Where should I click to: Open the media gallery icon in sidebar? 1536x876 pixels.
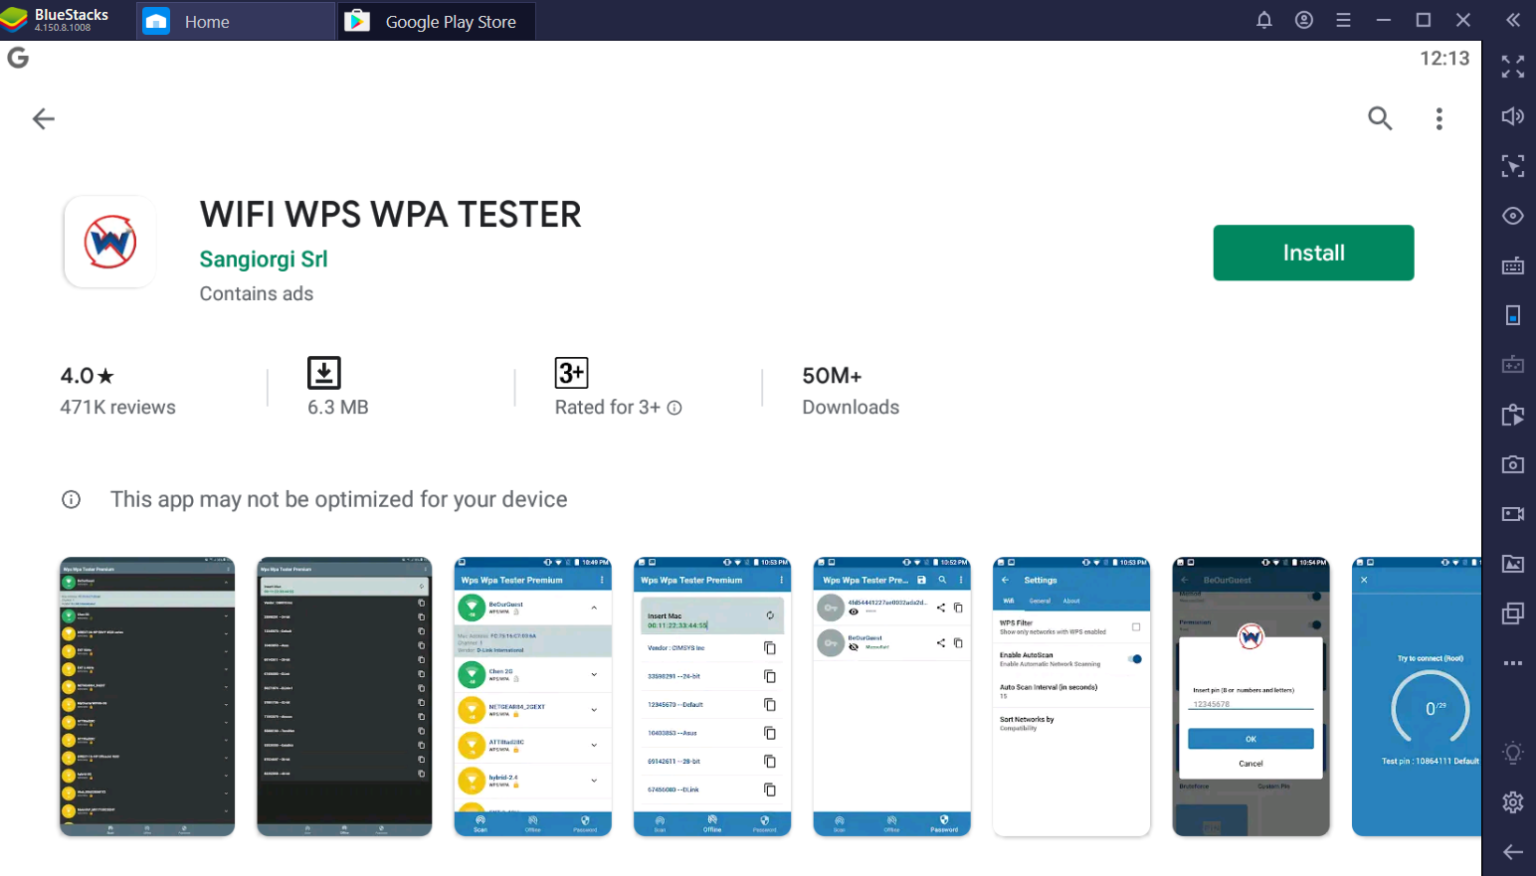1513,564
